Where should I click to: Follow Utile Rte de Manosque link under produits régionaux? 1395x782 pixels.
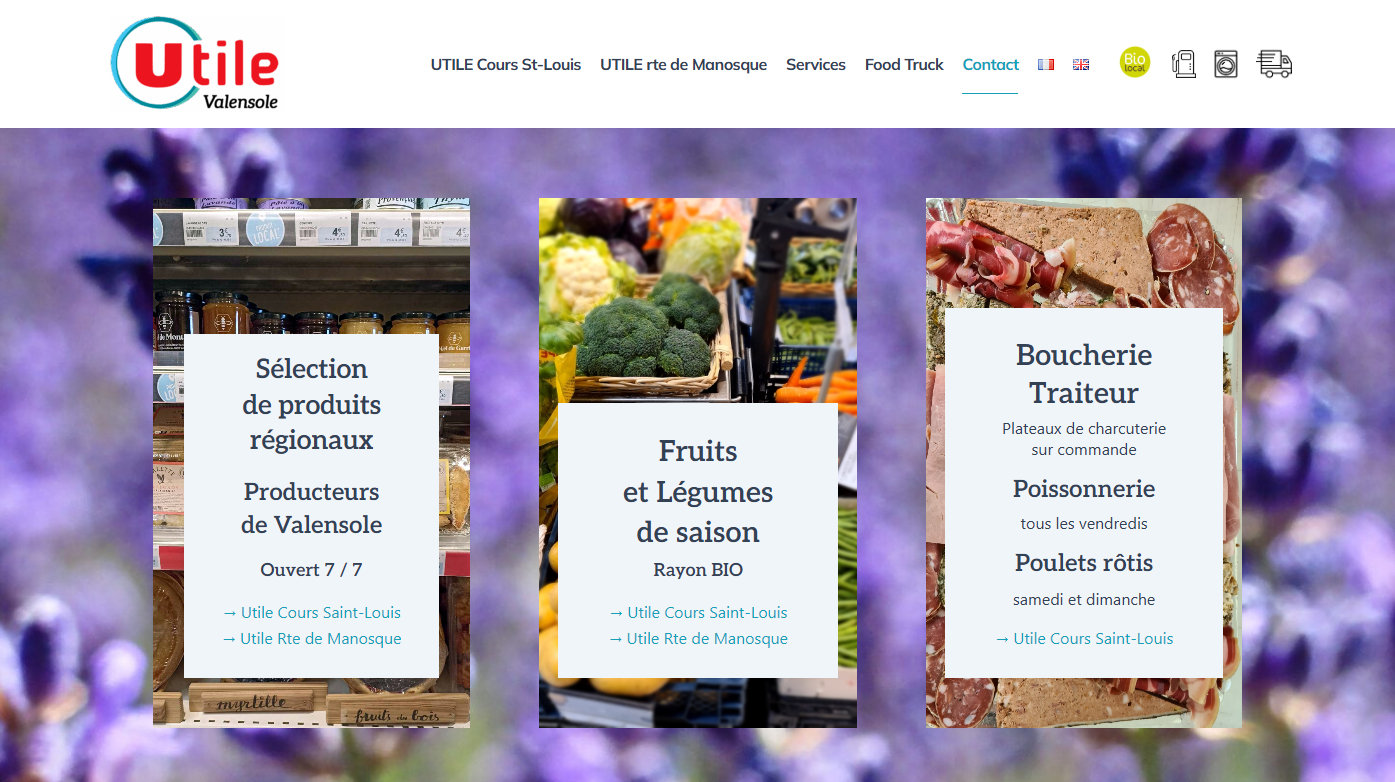tap(312, 639)
